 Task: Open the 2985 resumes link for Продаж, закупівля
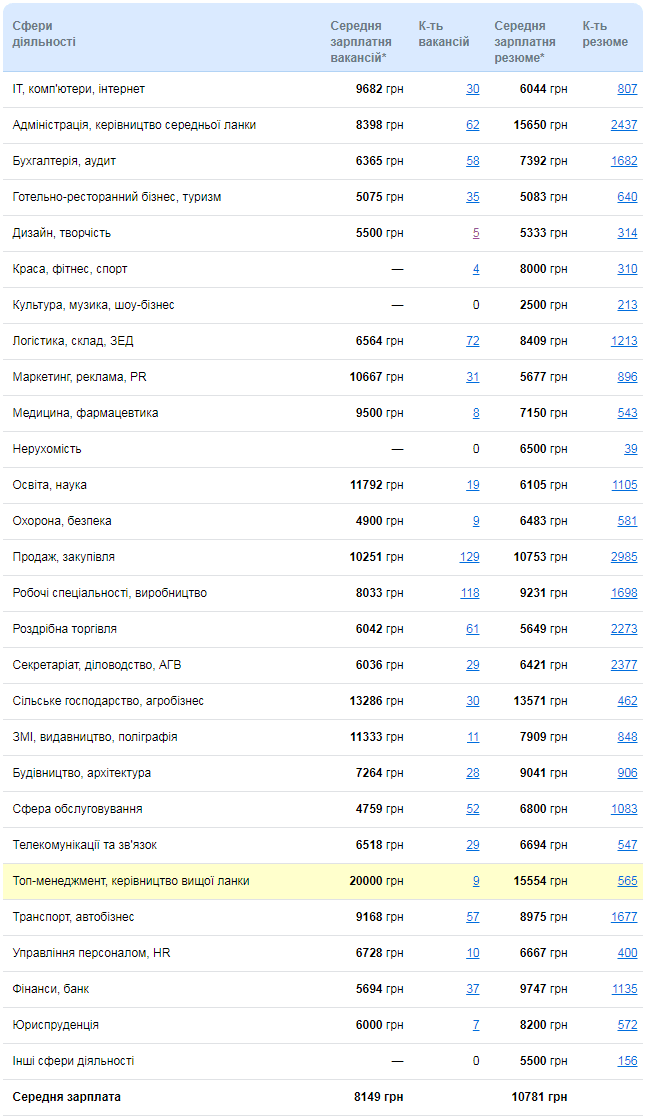click(624, 557)
